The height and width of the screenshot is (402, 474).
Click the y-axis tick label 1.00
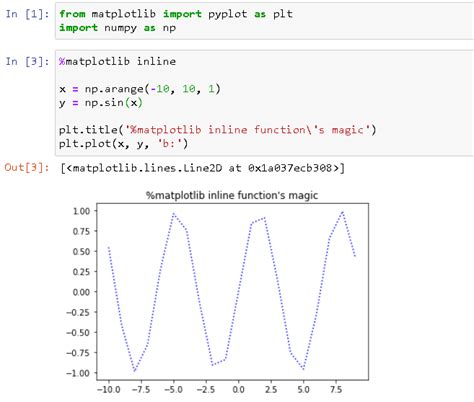82,211
